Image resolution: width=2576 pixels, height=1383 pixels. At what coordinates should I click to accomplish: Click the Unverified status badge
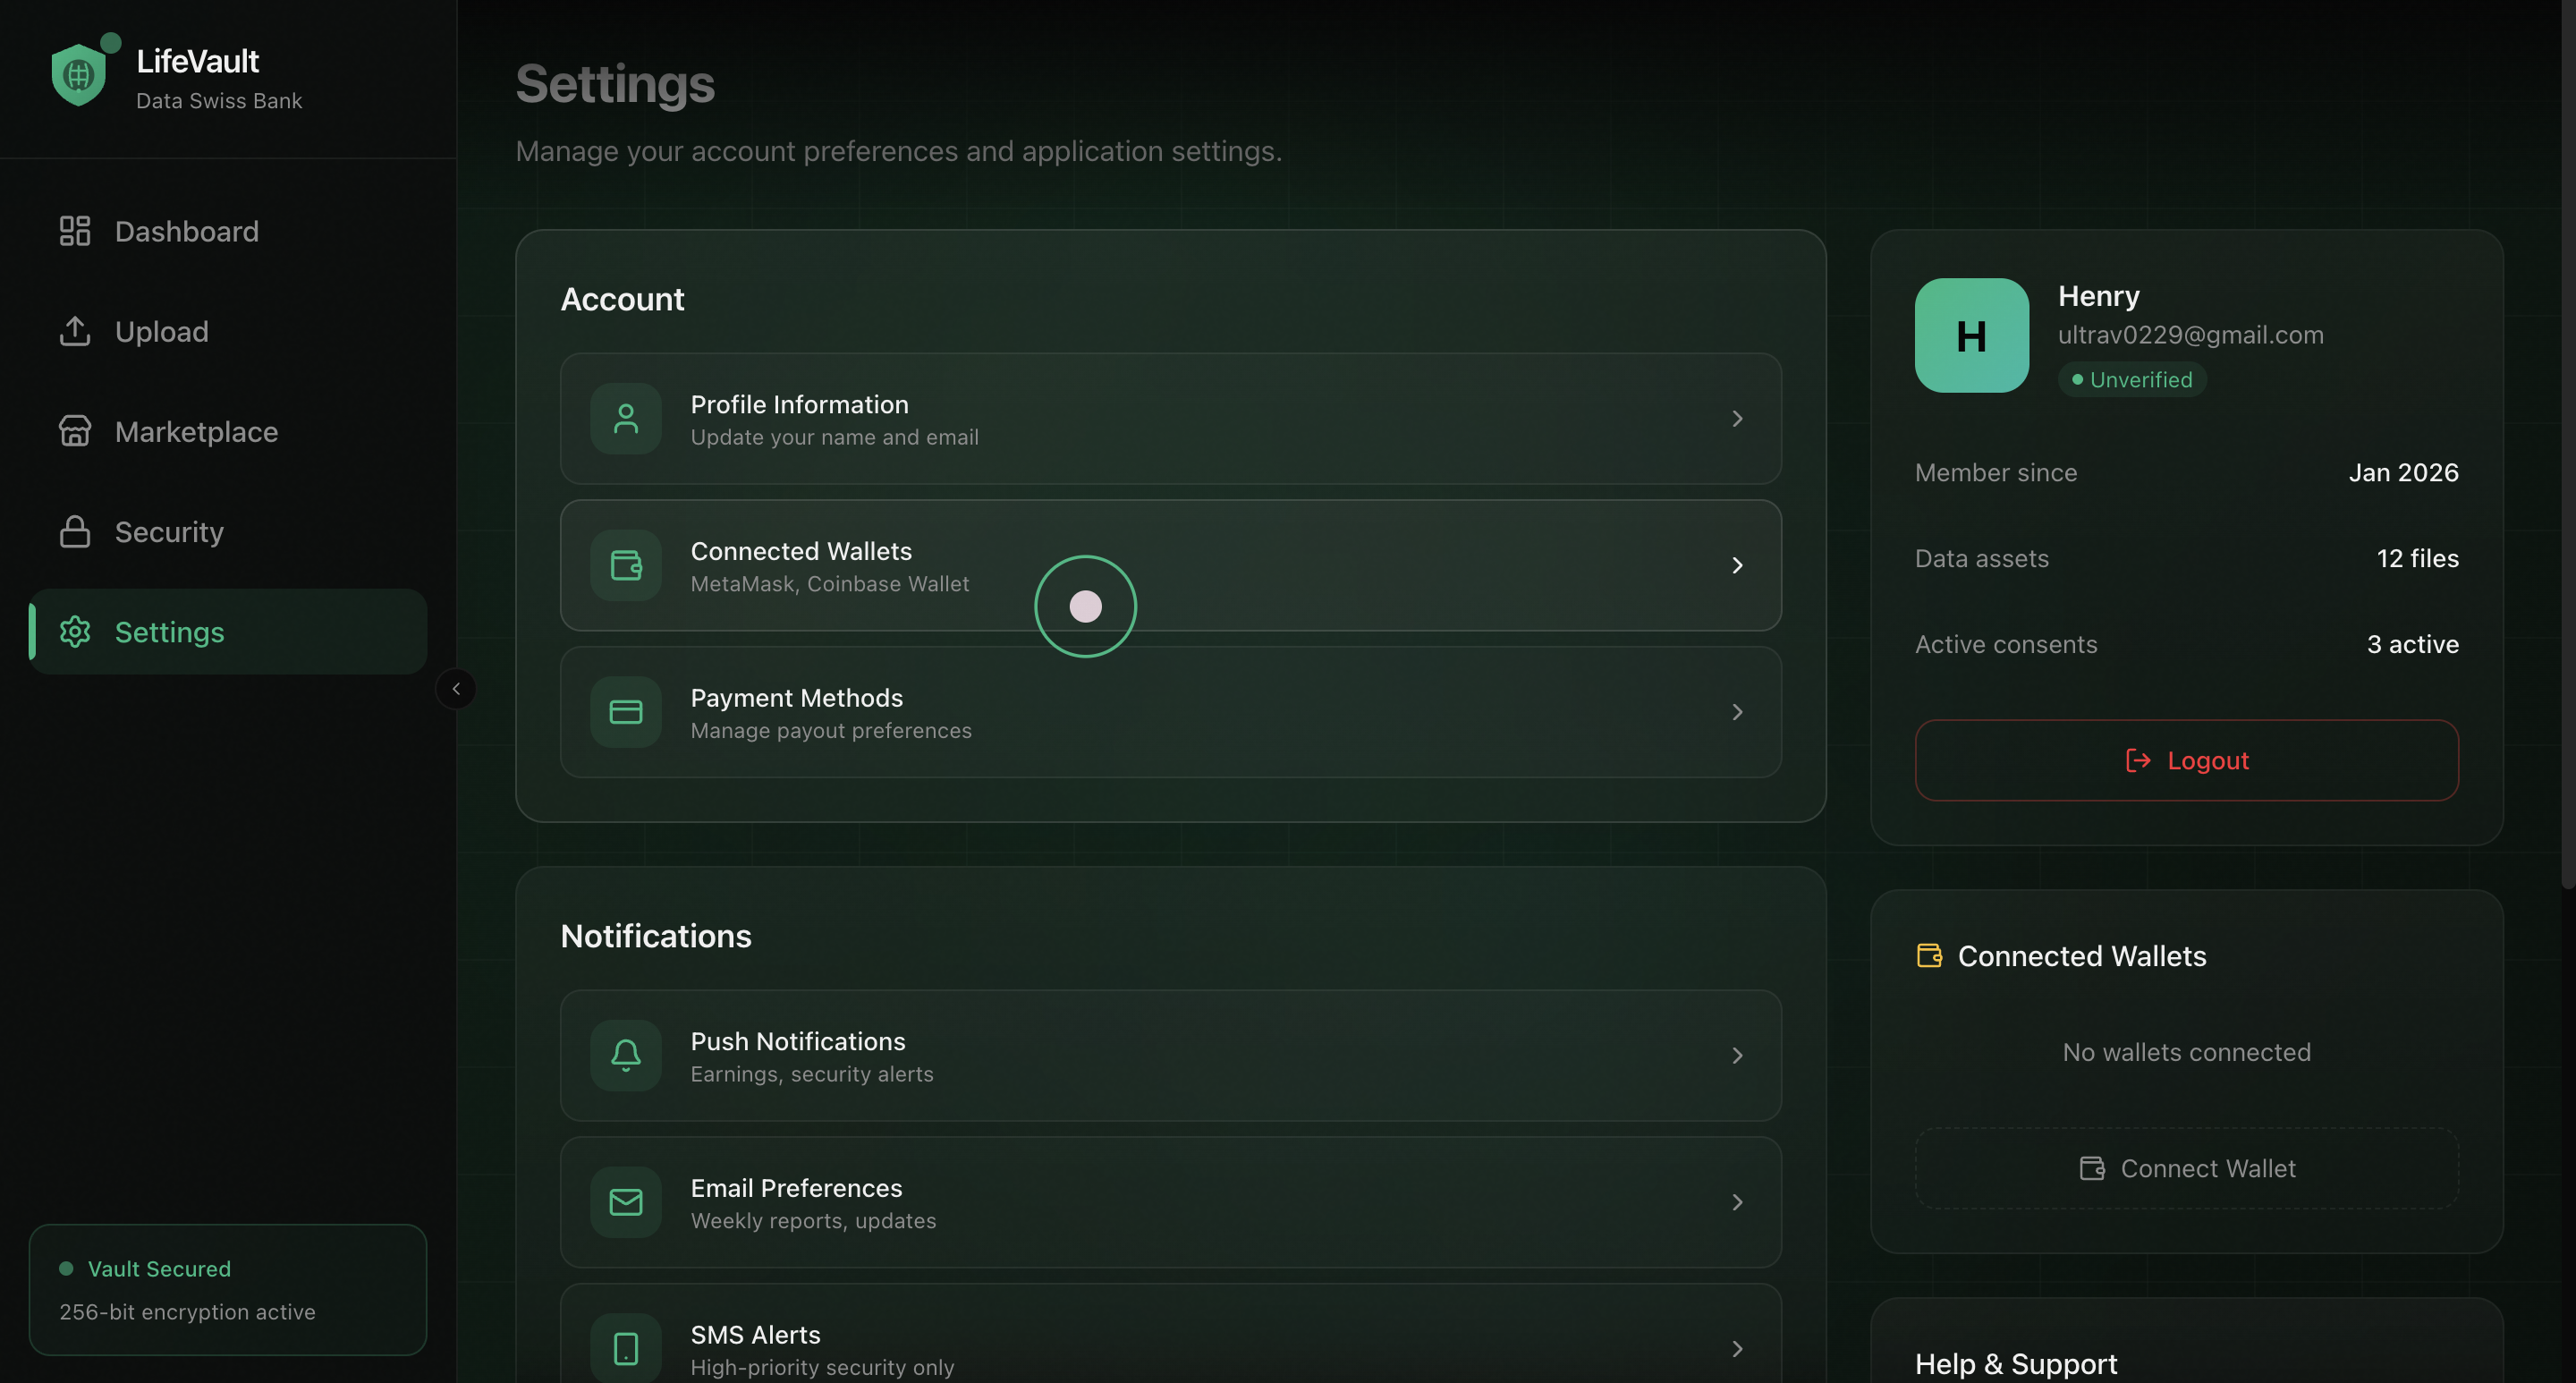[x=2132, y=380]
